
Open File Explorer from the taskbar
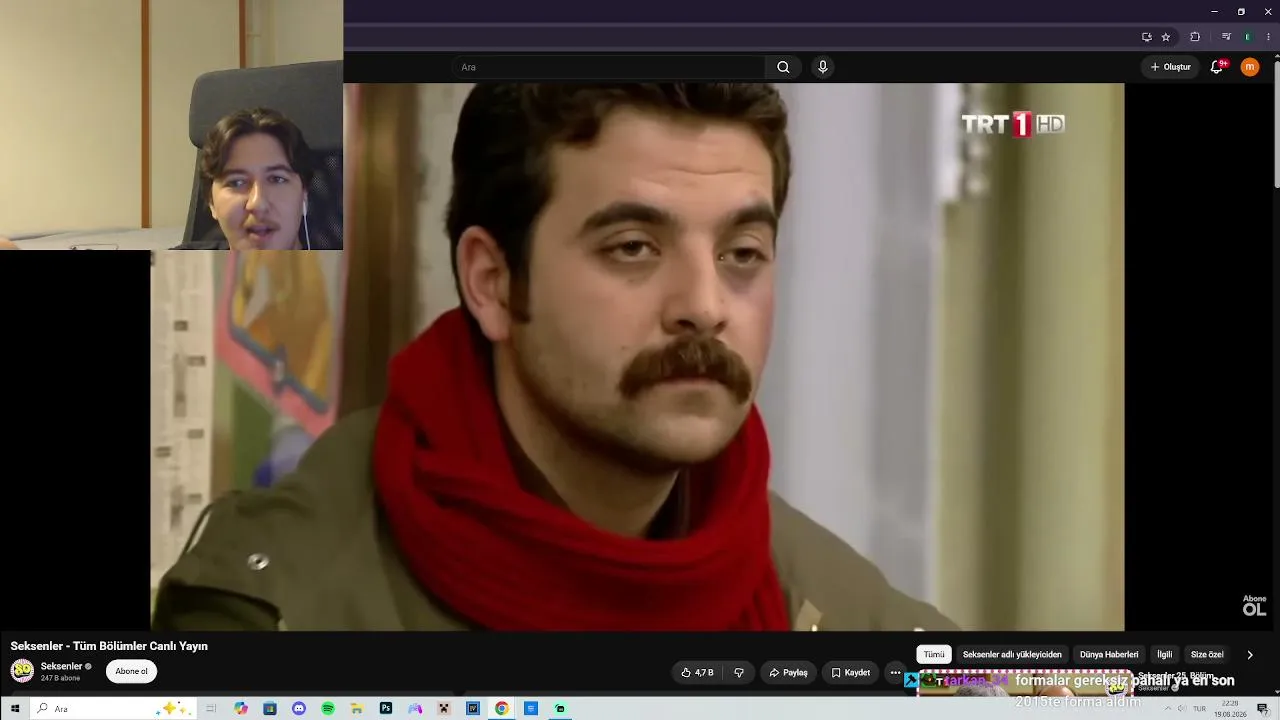point(357,709)
